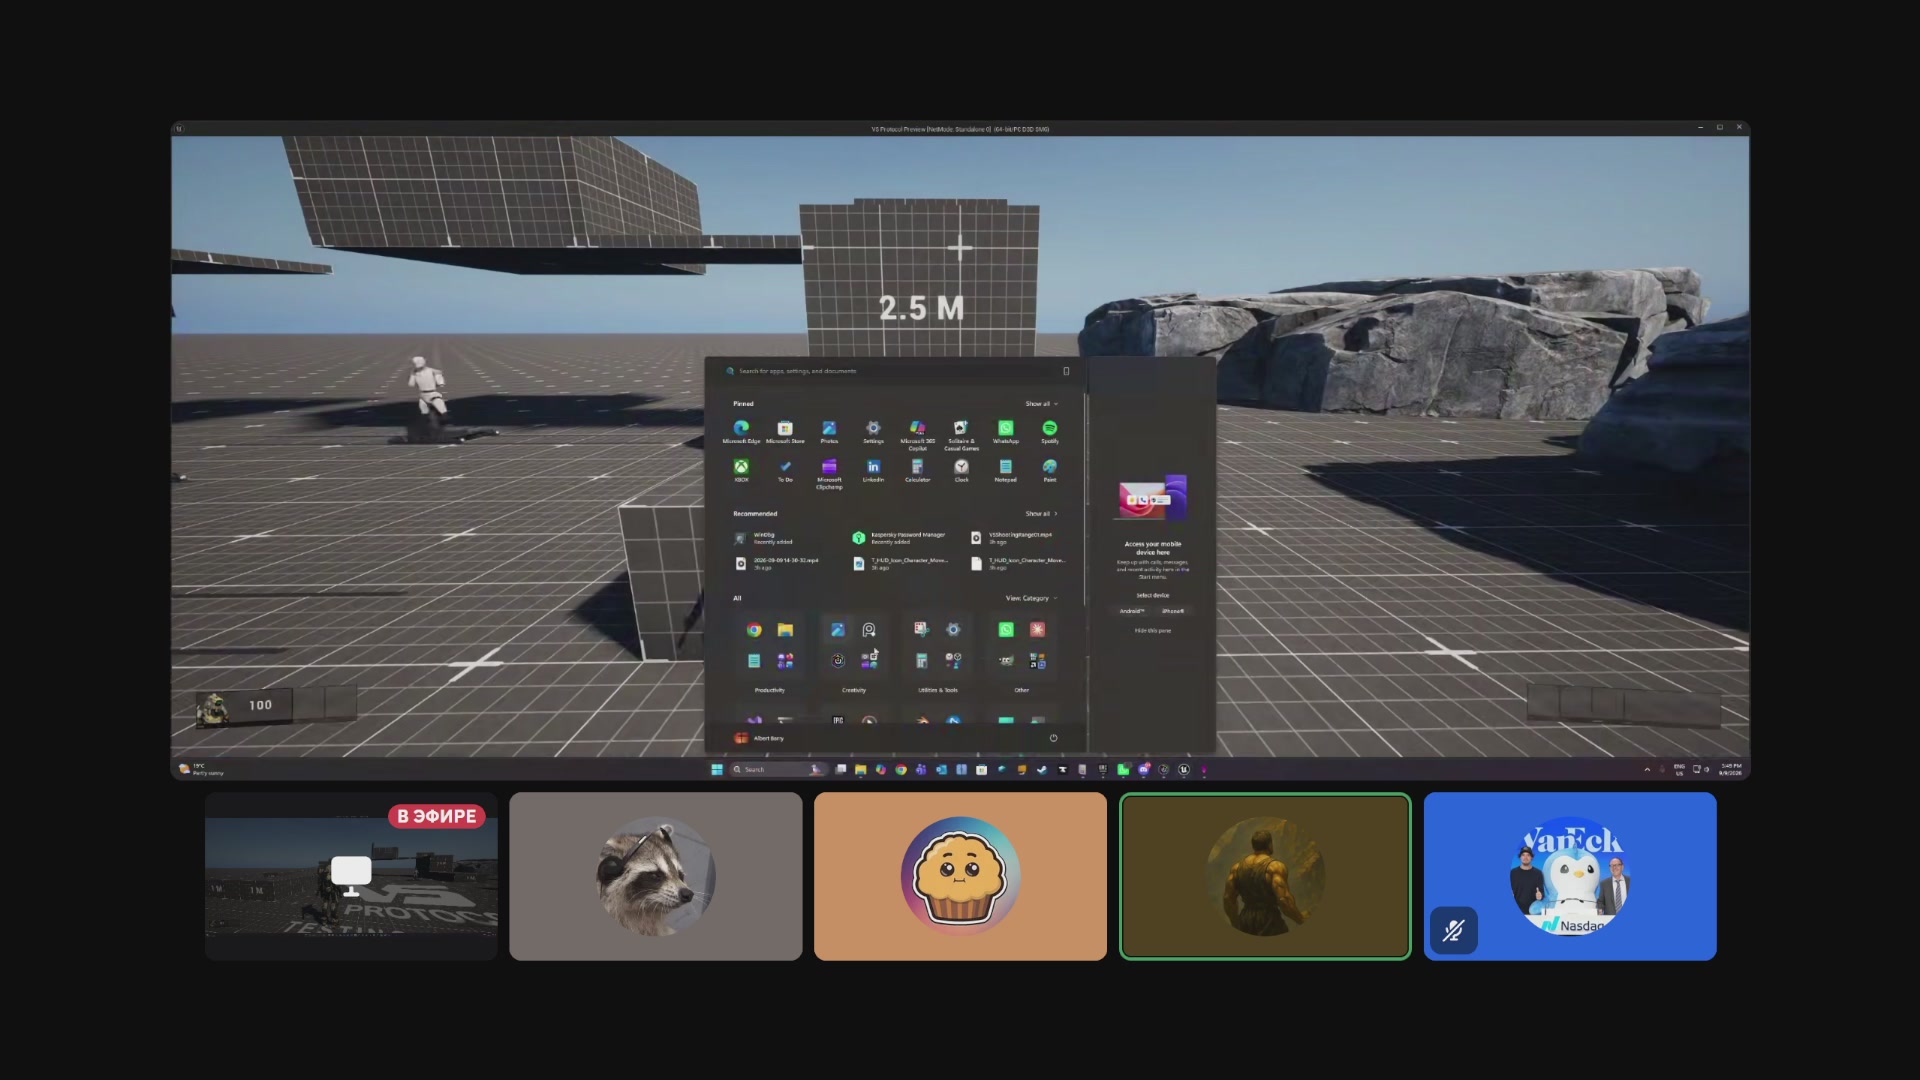Image resolution: width=1920 pixels, height=1080 pixels.
Task: Open Albert Barry user account menu
Action: [760, 738]
